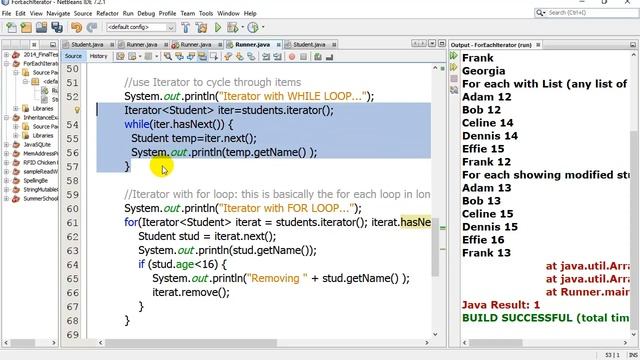Click 'BUILD SUCCESSFUL' line in Output

pos(545,318)
